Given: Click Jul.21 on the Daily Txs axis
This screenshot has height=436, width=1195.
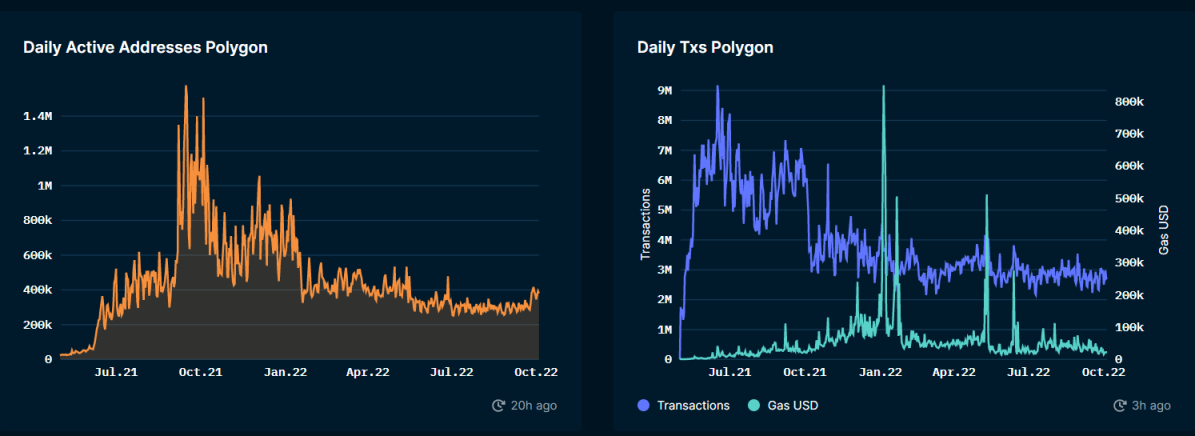Looking at the screenshot, I should (728, 372).
